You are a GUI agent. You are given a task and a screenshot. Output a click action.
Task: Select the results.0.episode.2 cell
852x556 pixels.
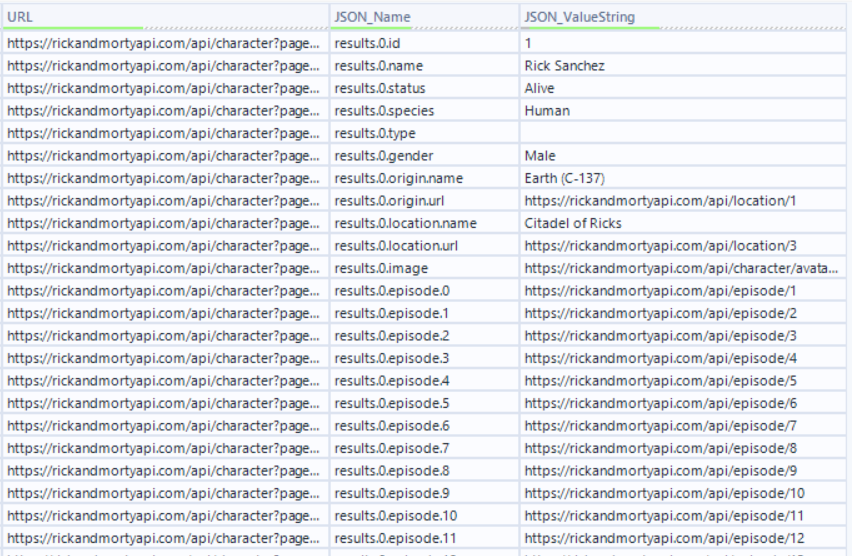pos(424,336)
